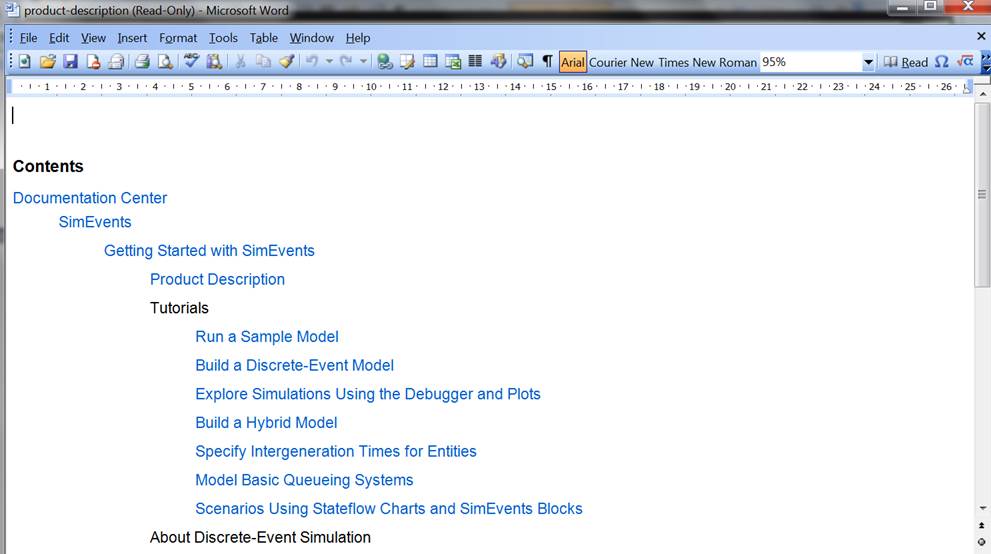The height and width of the screenshot is (554, 991).
Task: Open Toolbar Options chevron at toolbar end
Action: pos(985,62)
